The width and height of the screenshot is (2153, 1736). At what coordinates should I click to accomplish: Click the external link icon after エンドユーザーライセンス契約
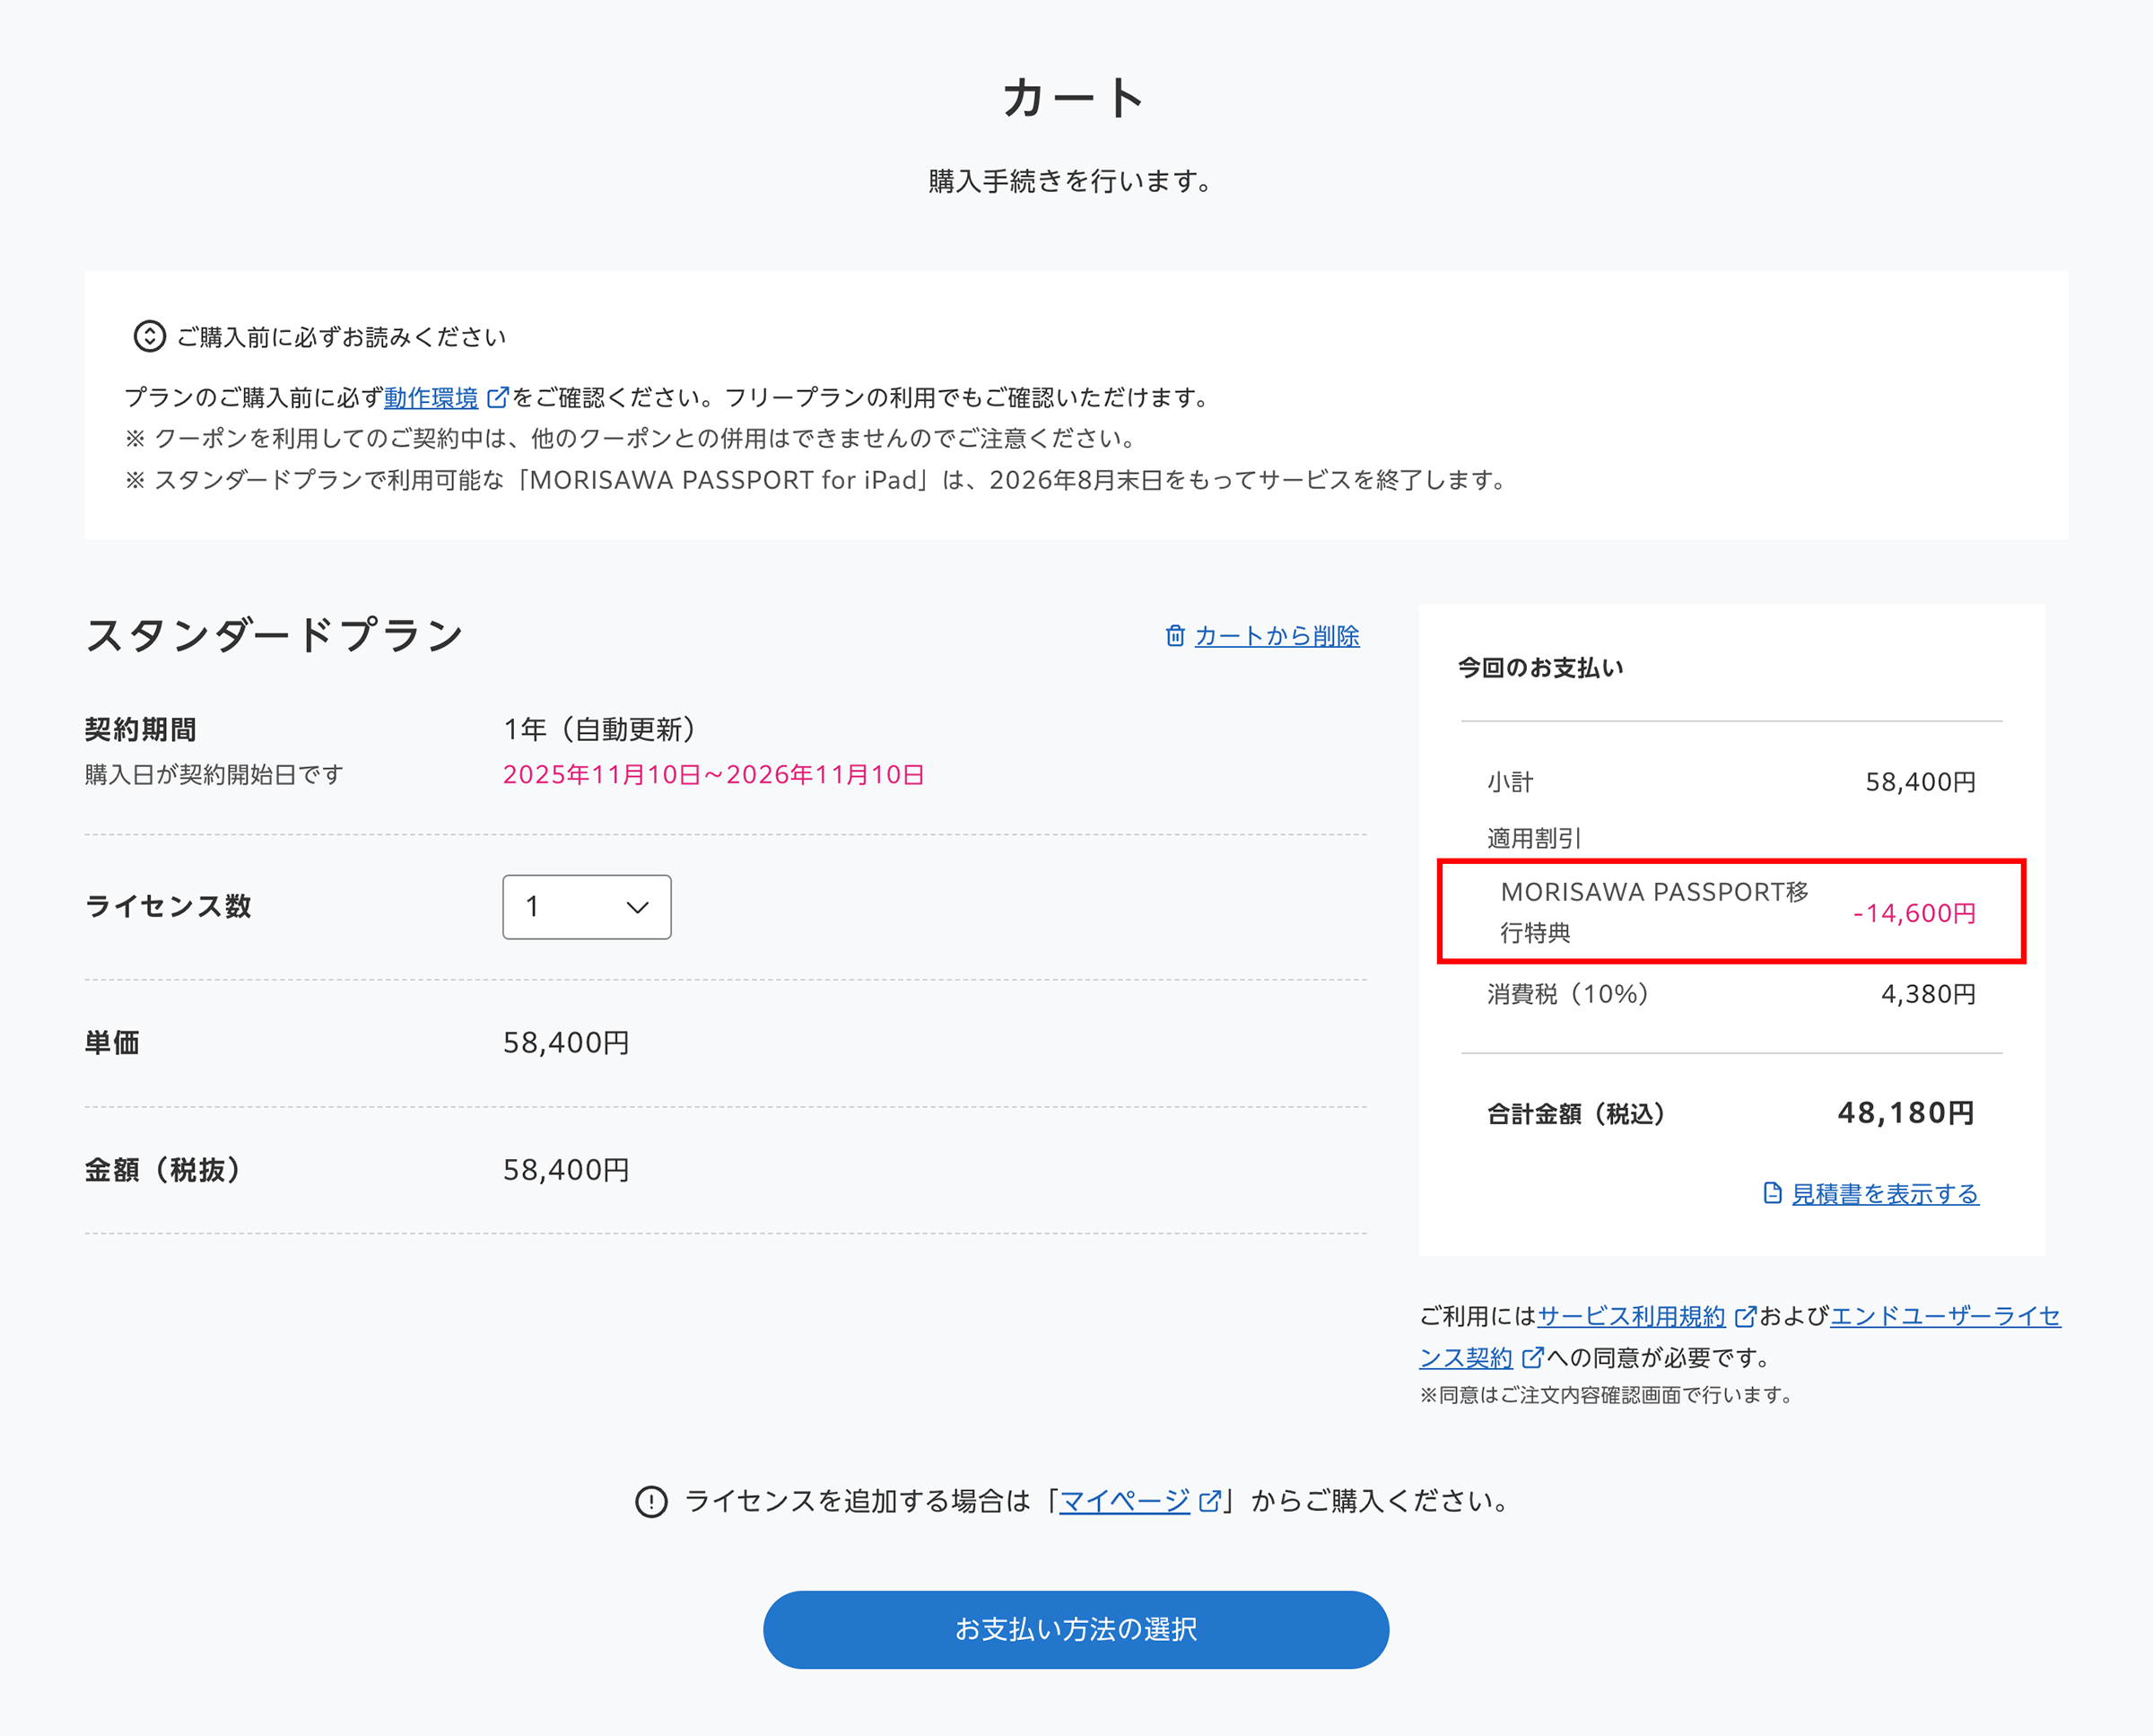[x=1532, y=1357]
